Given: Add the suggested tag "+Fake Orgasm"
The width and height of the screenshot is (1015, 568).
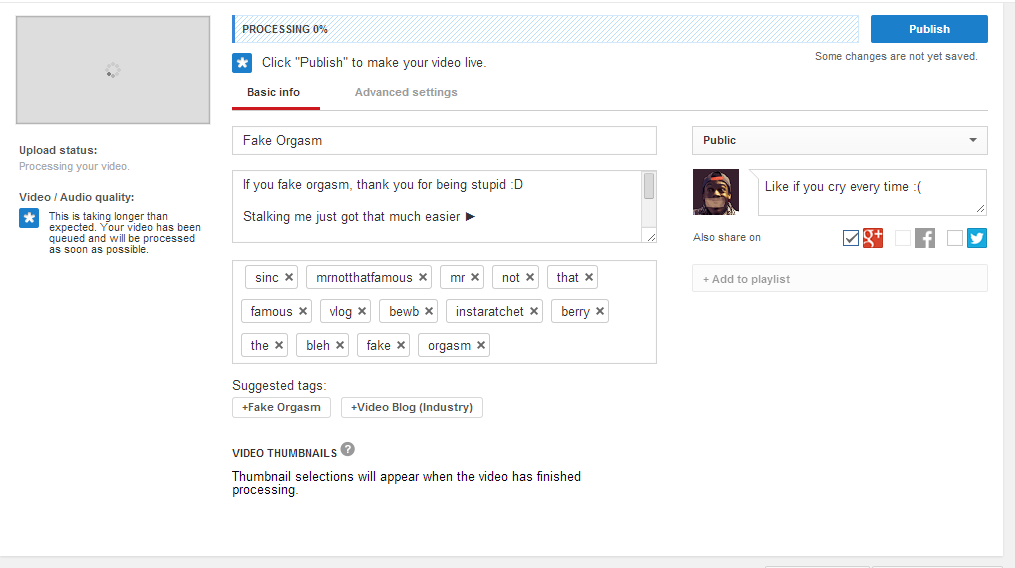Looking at the screenshot, I should pos(281,407).
